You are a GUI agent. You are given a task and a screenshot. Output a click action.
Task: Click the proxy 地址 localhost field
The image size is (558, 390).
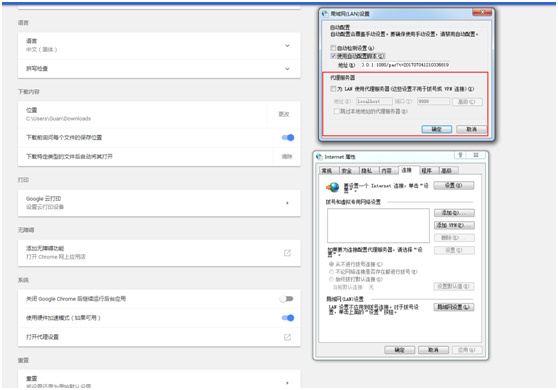374,101
